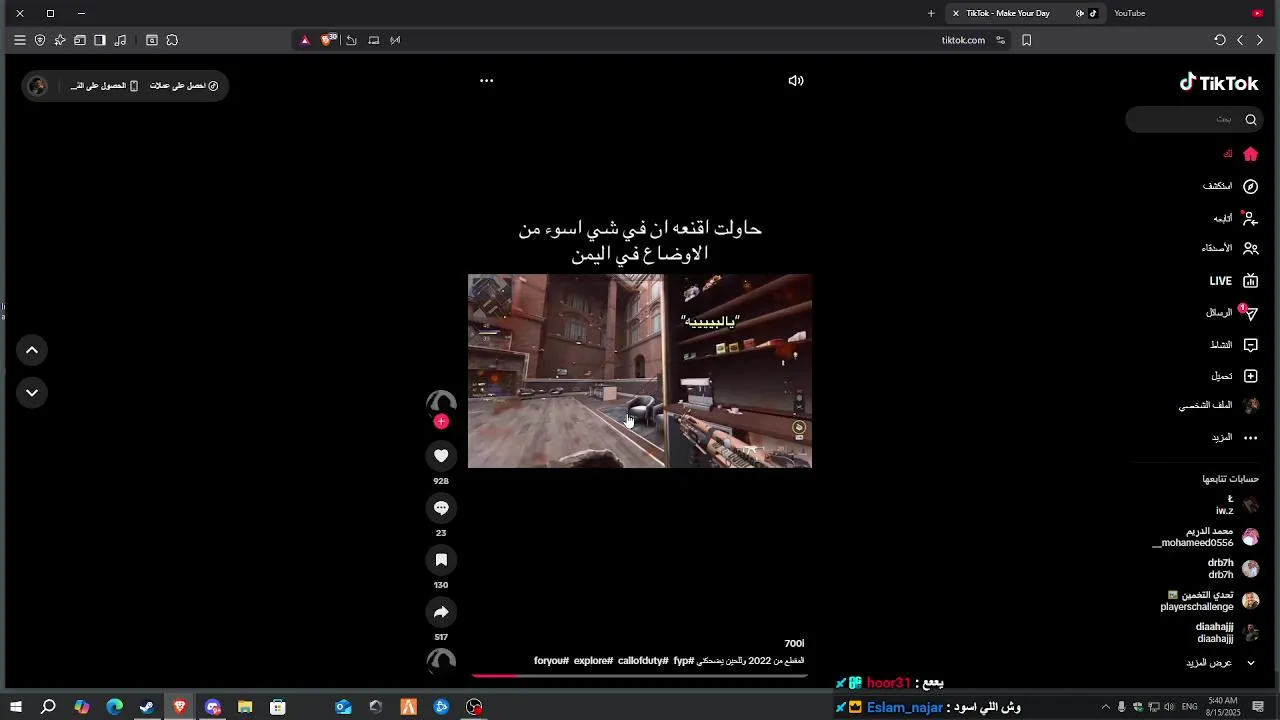The image size is (1280, 720).
Task: Follow creator with red plus badge
Action: [441, 422]
